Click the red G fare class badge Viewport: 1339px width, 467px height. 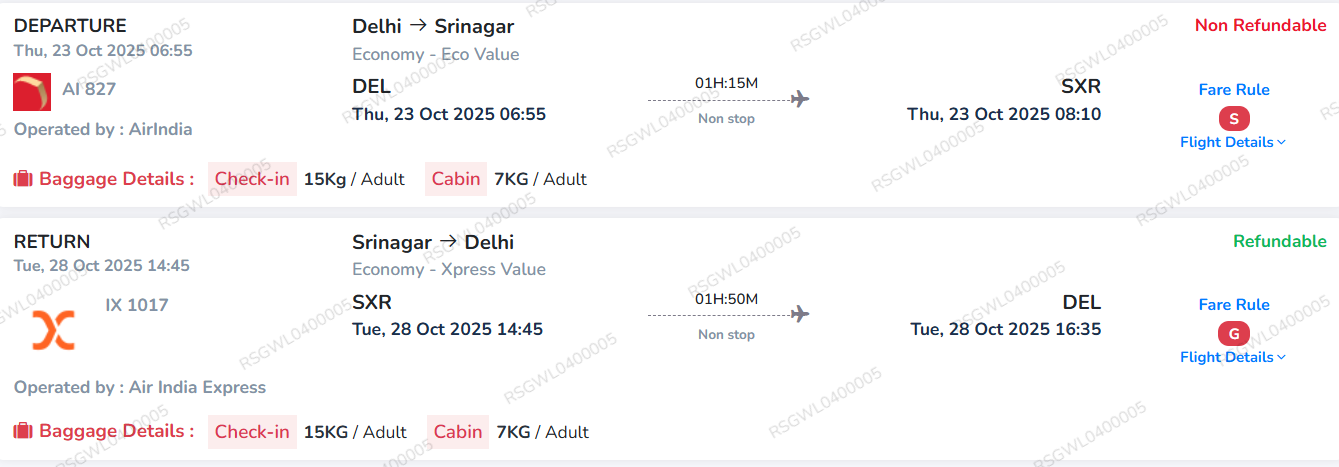click(1234, 334)
